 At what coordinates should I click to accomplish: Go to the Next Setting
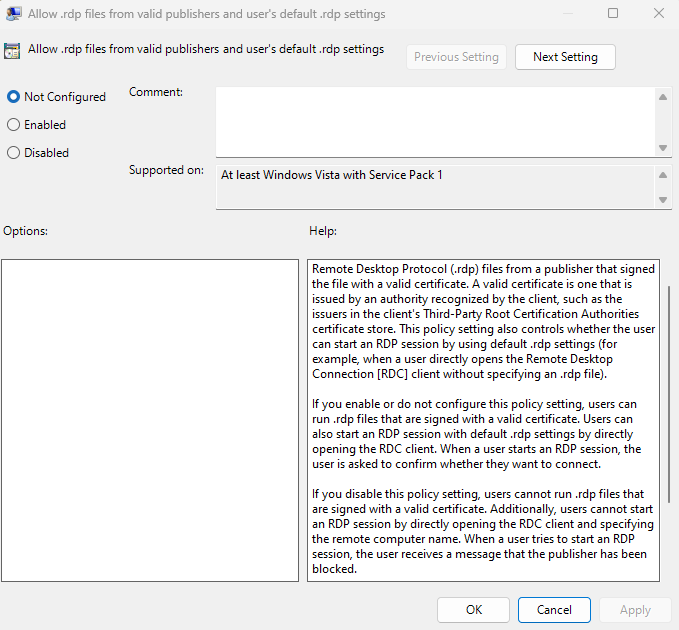[x=565, y=57]
